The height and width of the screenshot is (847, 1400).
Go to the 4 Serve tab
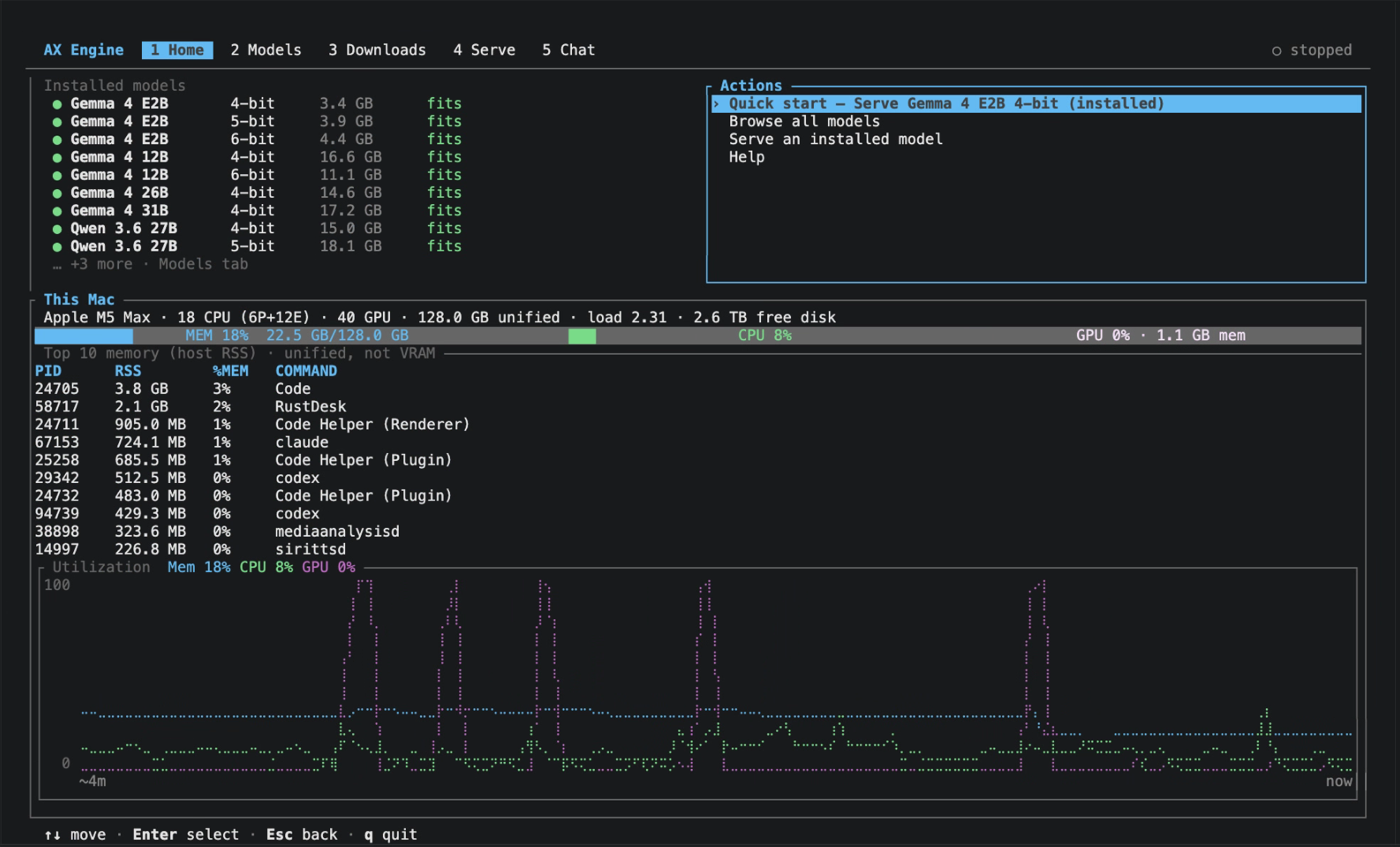pyautogui.click(x=484, y=50)
